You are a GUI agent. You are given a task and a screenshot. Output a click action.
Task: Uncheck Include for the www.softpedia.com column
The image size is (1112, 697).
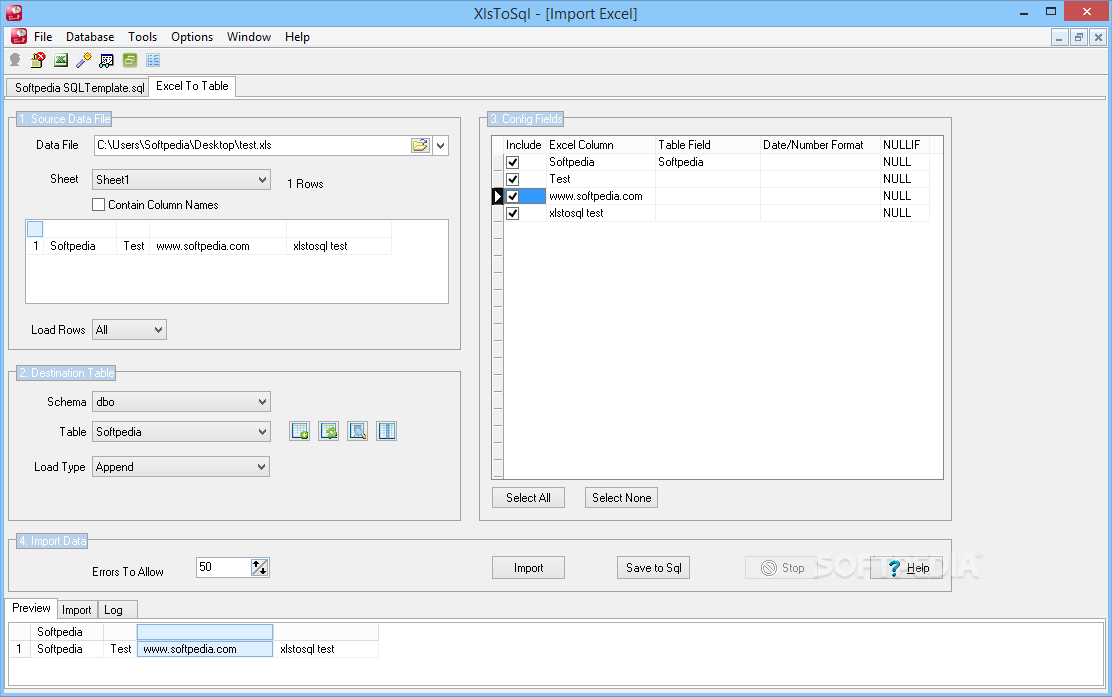[x=513, y=196]
